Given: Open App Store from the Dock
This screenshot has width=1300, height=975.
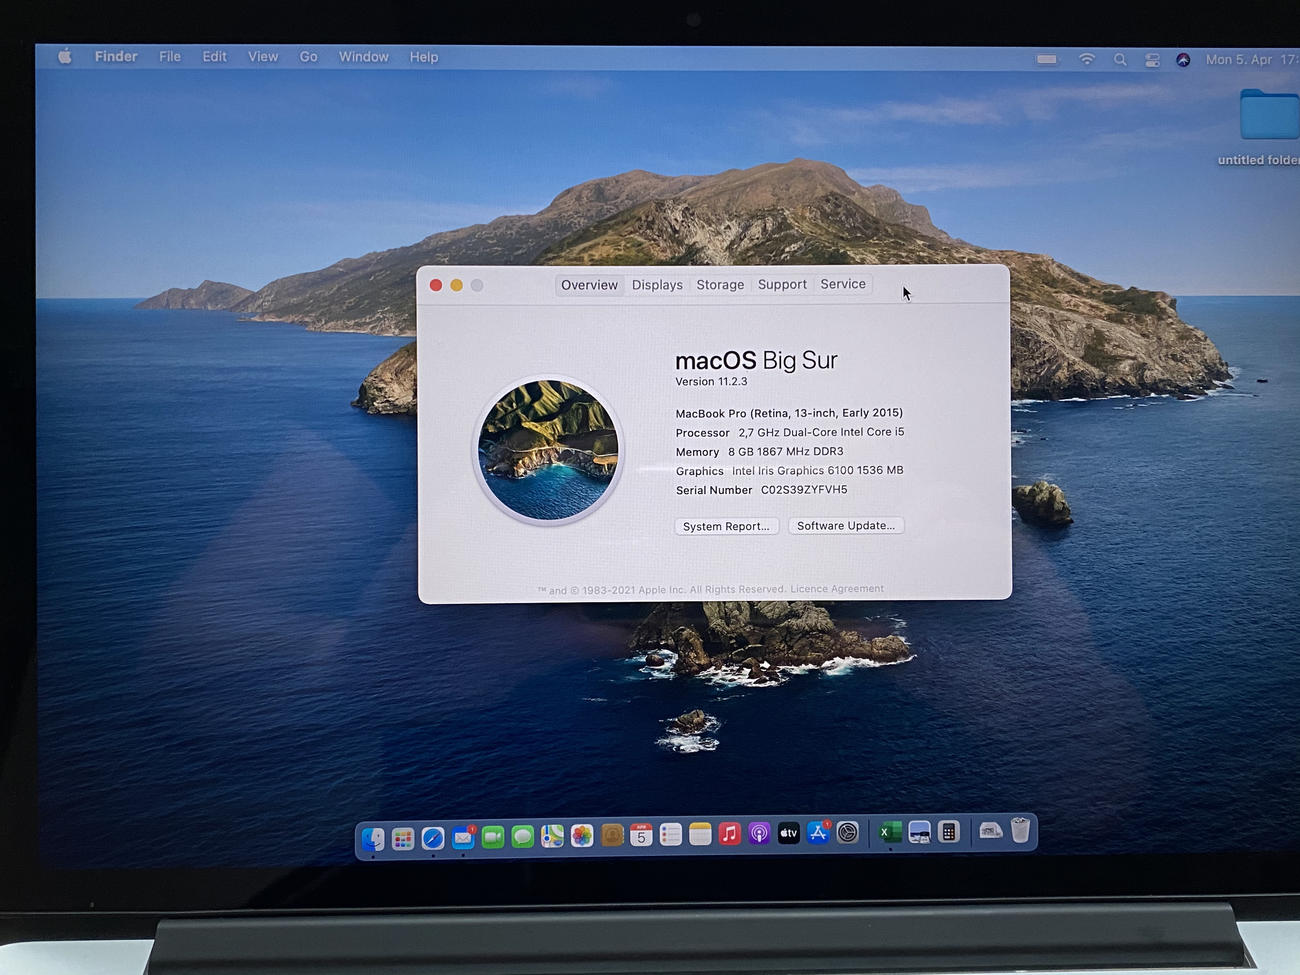Looking at the screenshot, I should point(818,832).
